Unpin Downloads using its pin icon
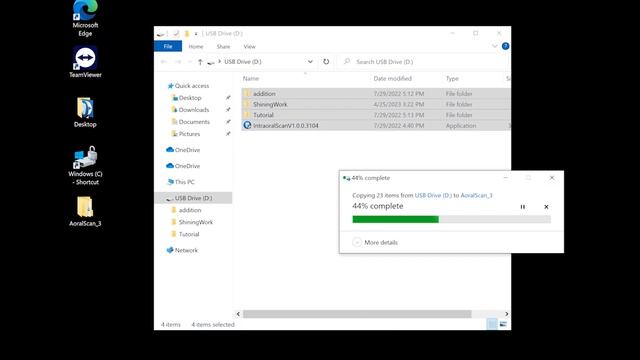 coord(228,110)
